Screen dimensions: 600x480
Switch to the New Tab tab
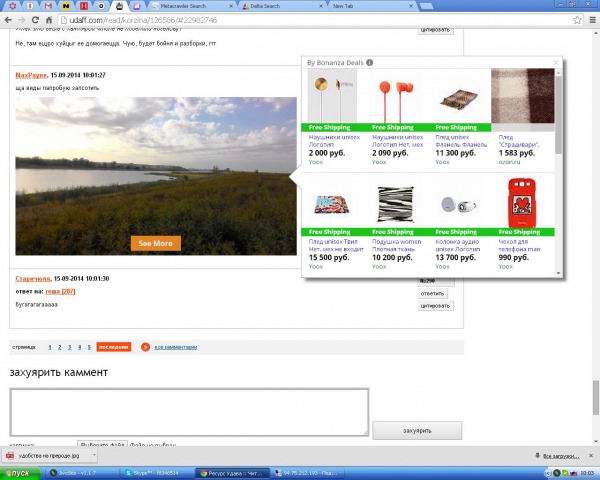(x=371, y=6)
